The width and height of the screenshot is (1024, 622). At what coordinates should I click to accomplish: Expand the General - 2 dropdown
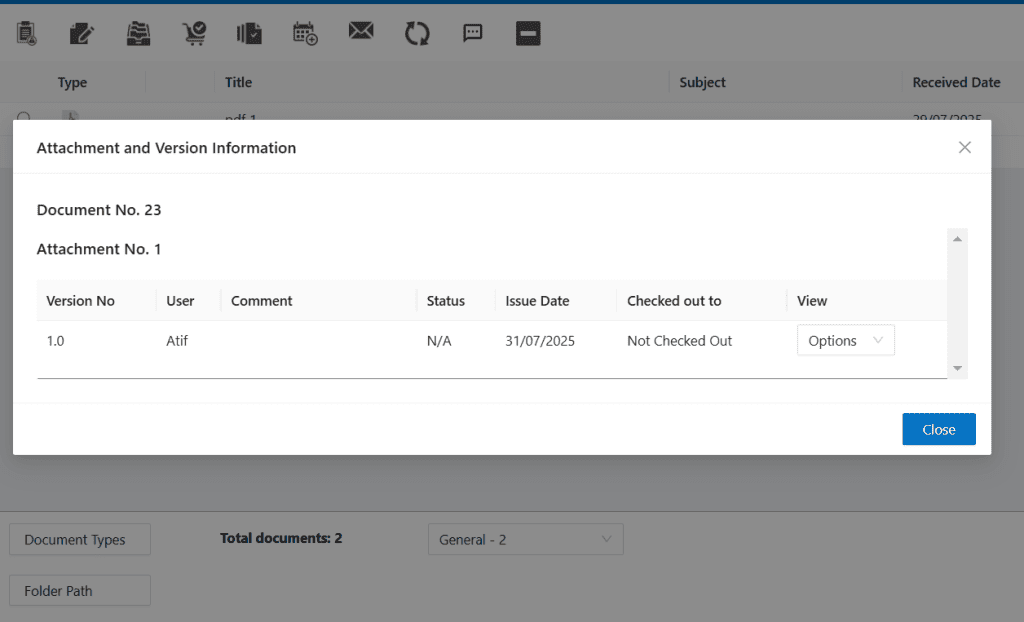click(525, 540)
